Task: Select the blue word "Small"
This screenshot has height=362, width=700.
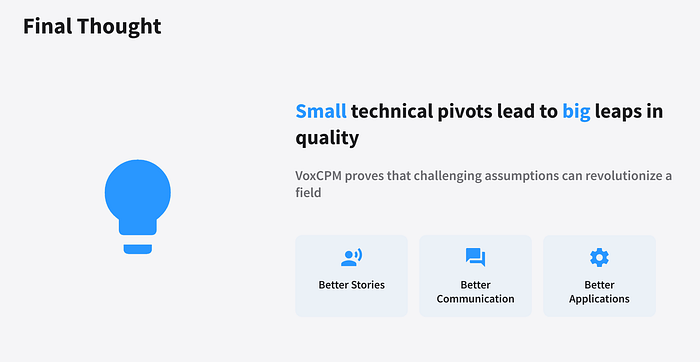Action: click(321, 111)
